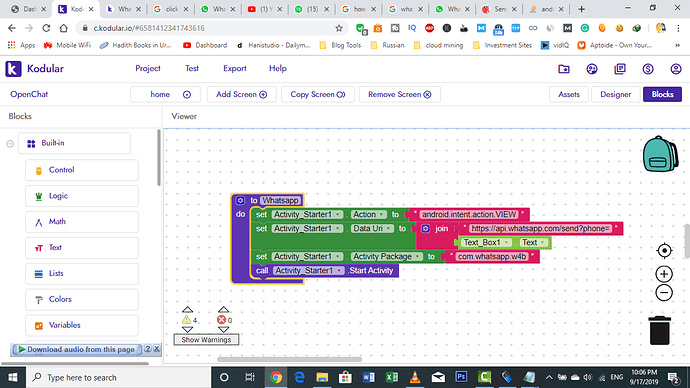Zoom in with the plus icon
The image size is (690, 388).
(x=664, y=274)
